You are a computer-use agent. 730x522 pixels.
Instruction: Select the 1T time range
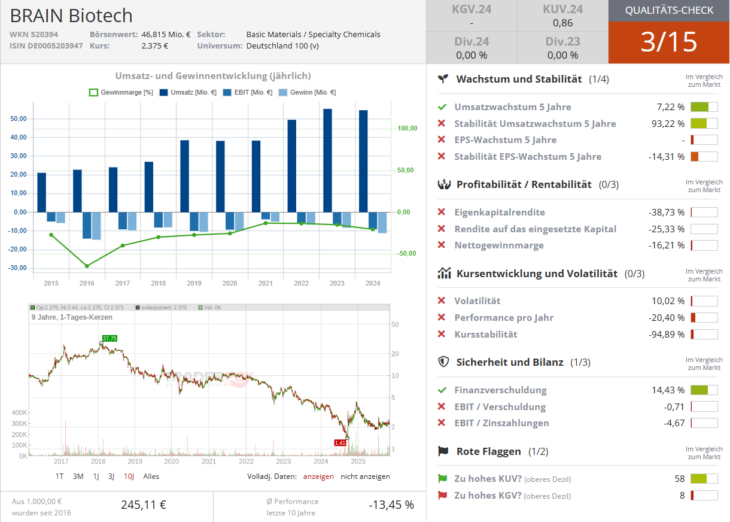pos(60,476)
